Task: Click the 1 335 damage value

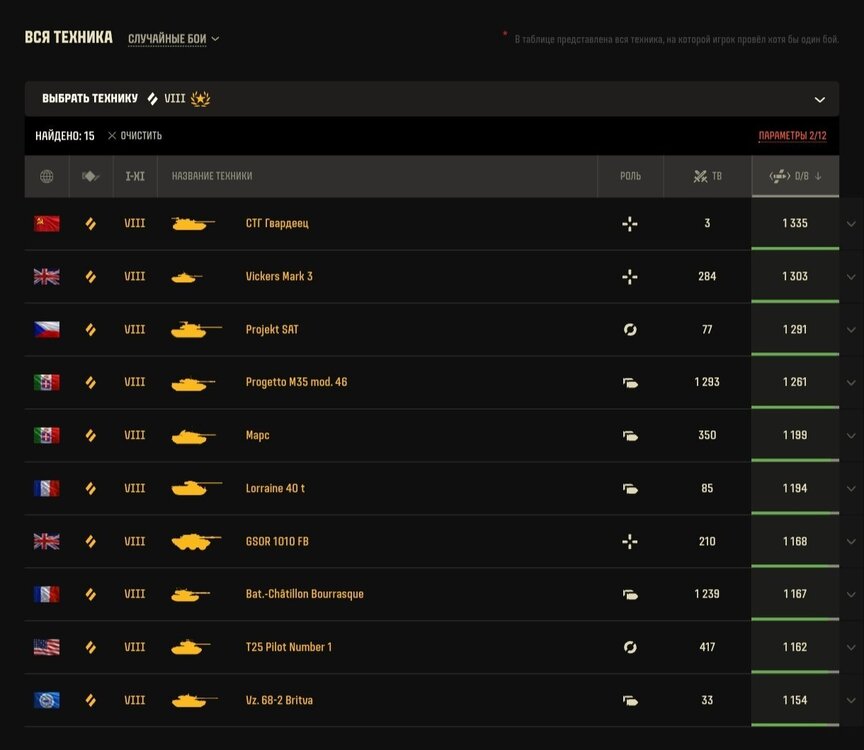Action: [795, 223]
